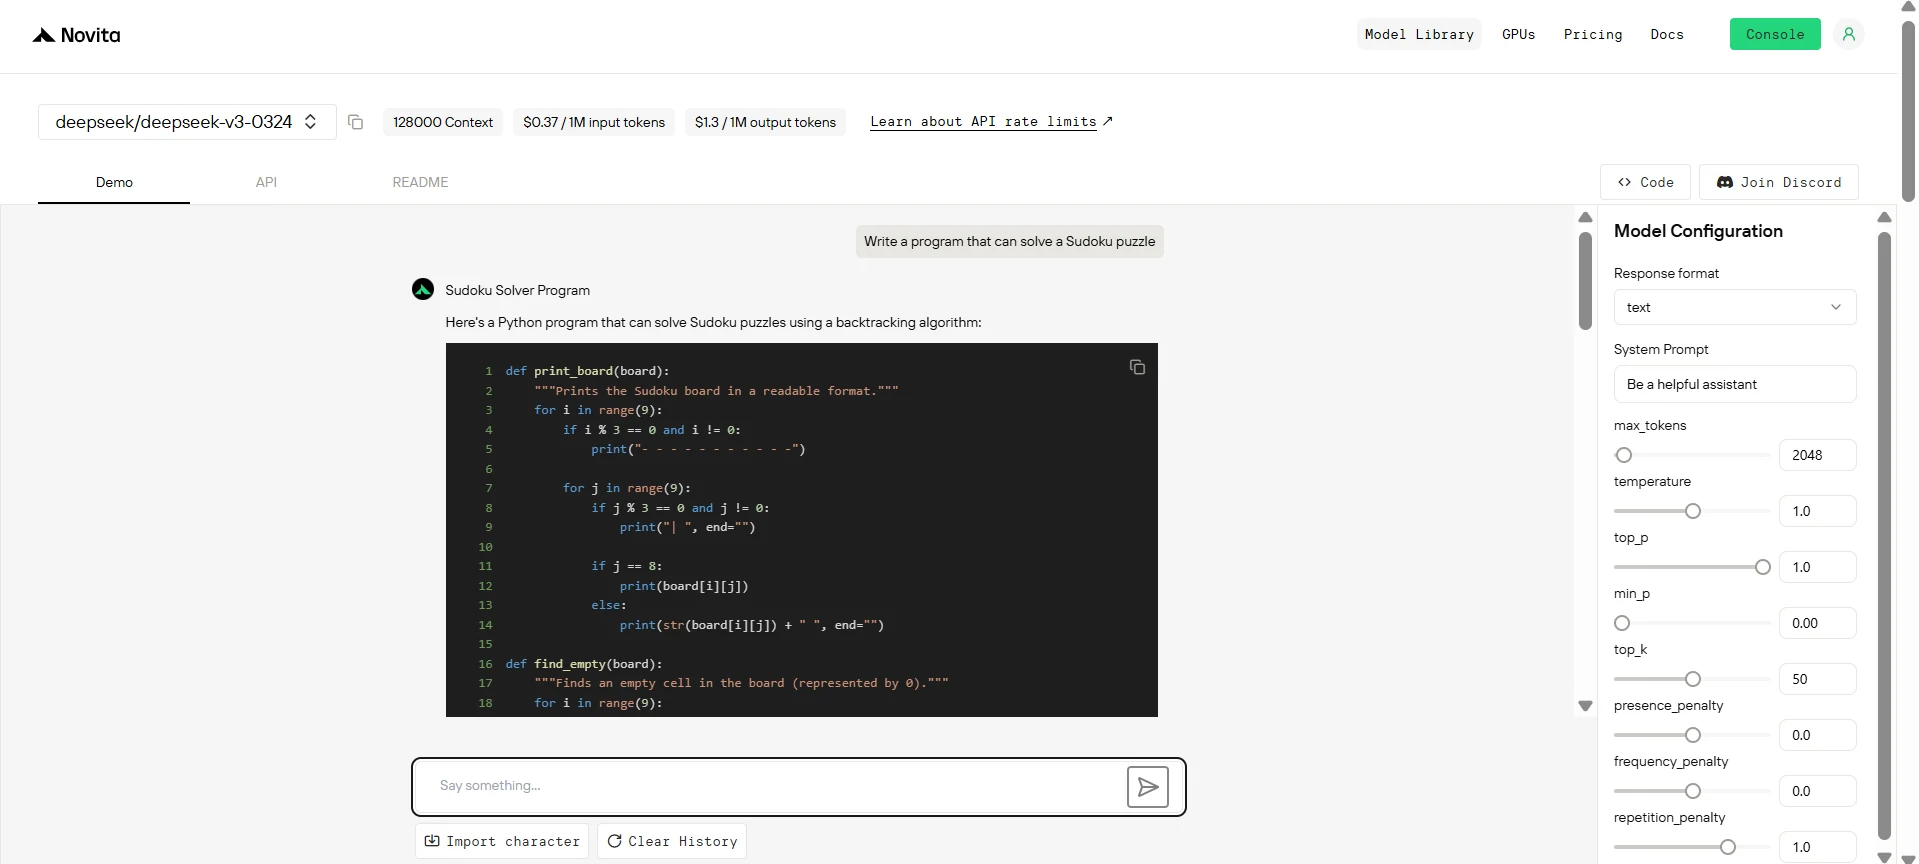Open the README tab

(x=420, y=182)
